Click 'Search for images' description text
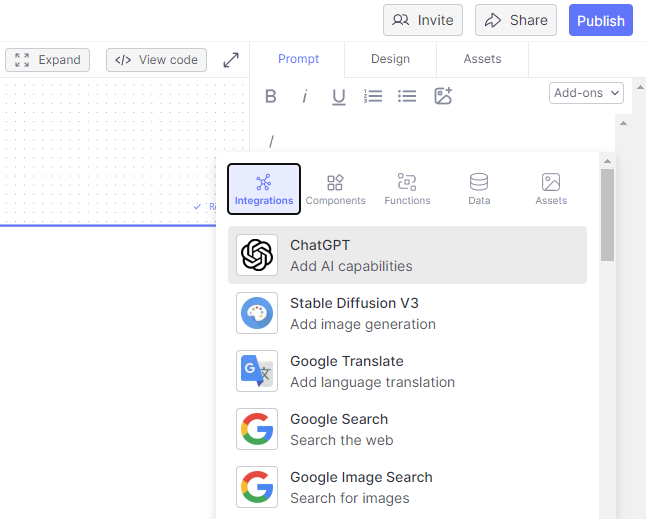The image size is (646, 519). click(350, 498)
